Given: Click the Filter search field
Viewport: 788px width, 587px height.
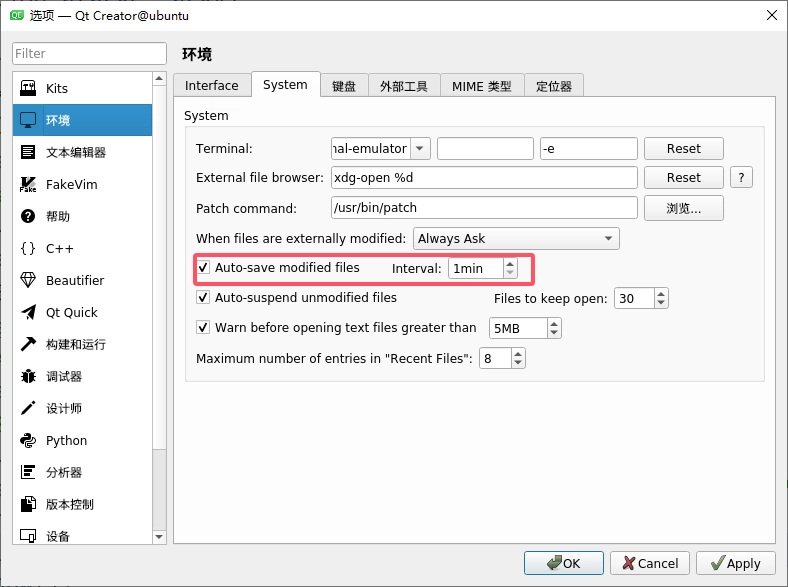Looking at the screenshot, I should [x=89, y=53].
